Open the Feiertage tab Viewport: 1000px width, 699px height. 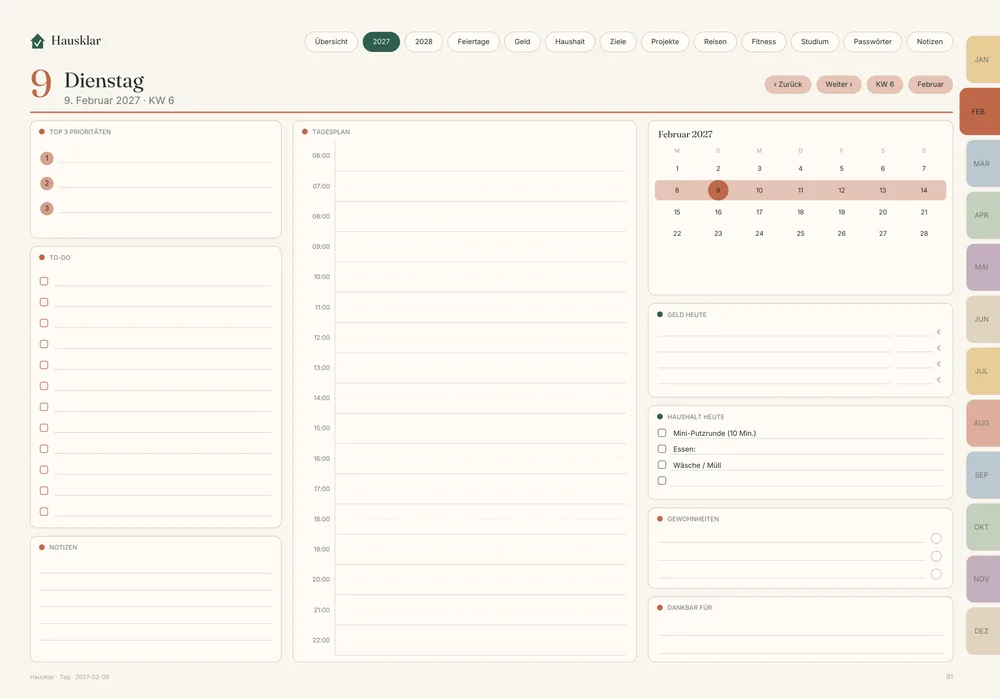coord(473,42)
